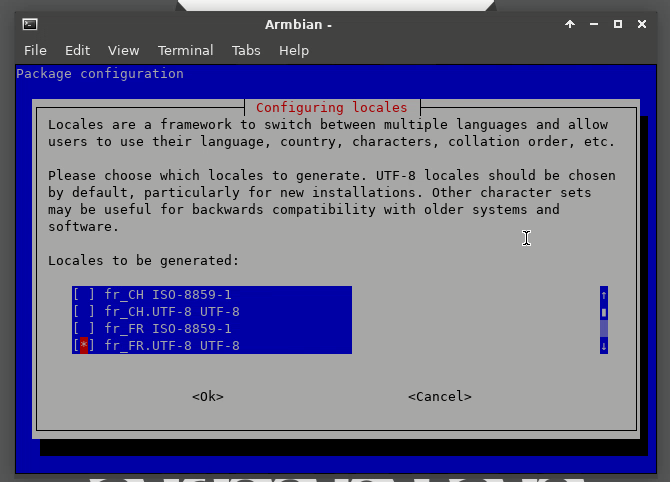
Task: Maximize the Armbian terminal window
Action: pyautogui.click(x=617, y=24)
